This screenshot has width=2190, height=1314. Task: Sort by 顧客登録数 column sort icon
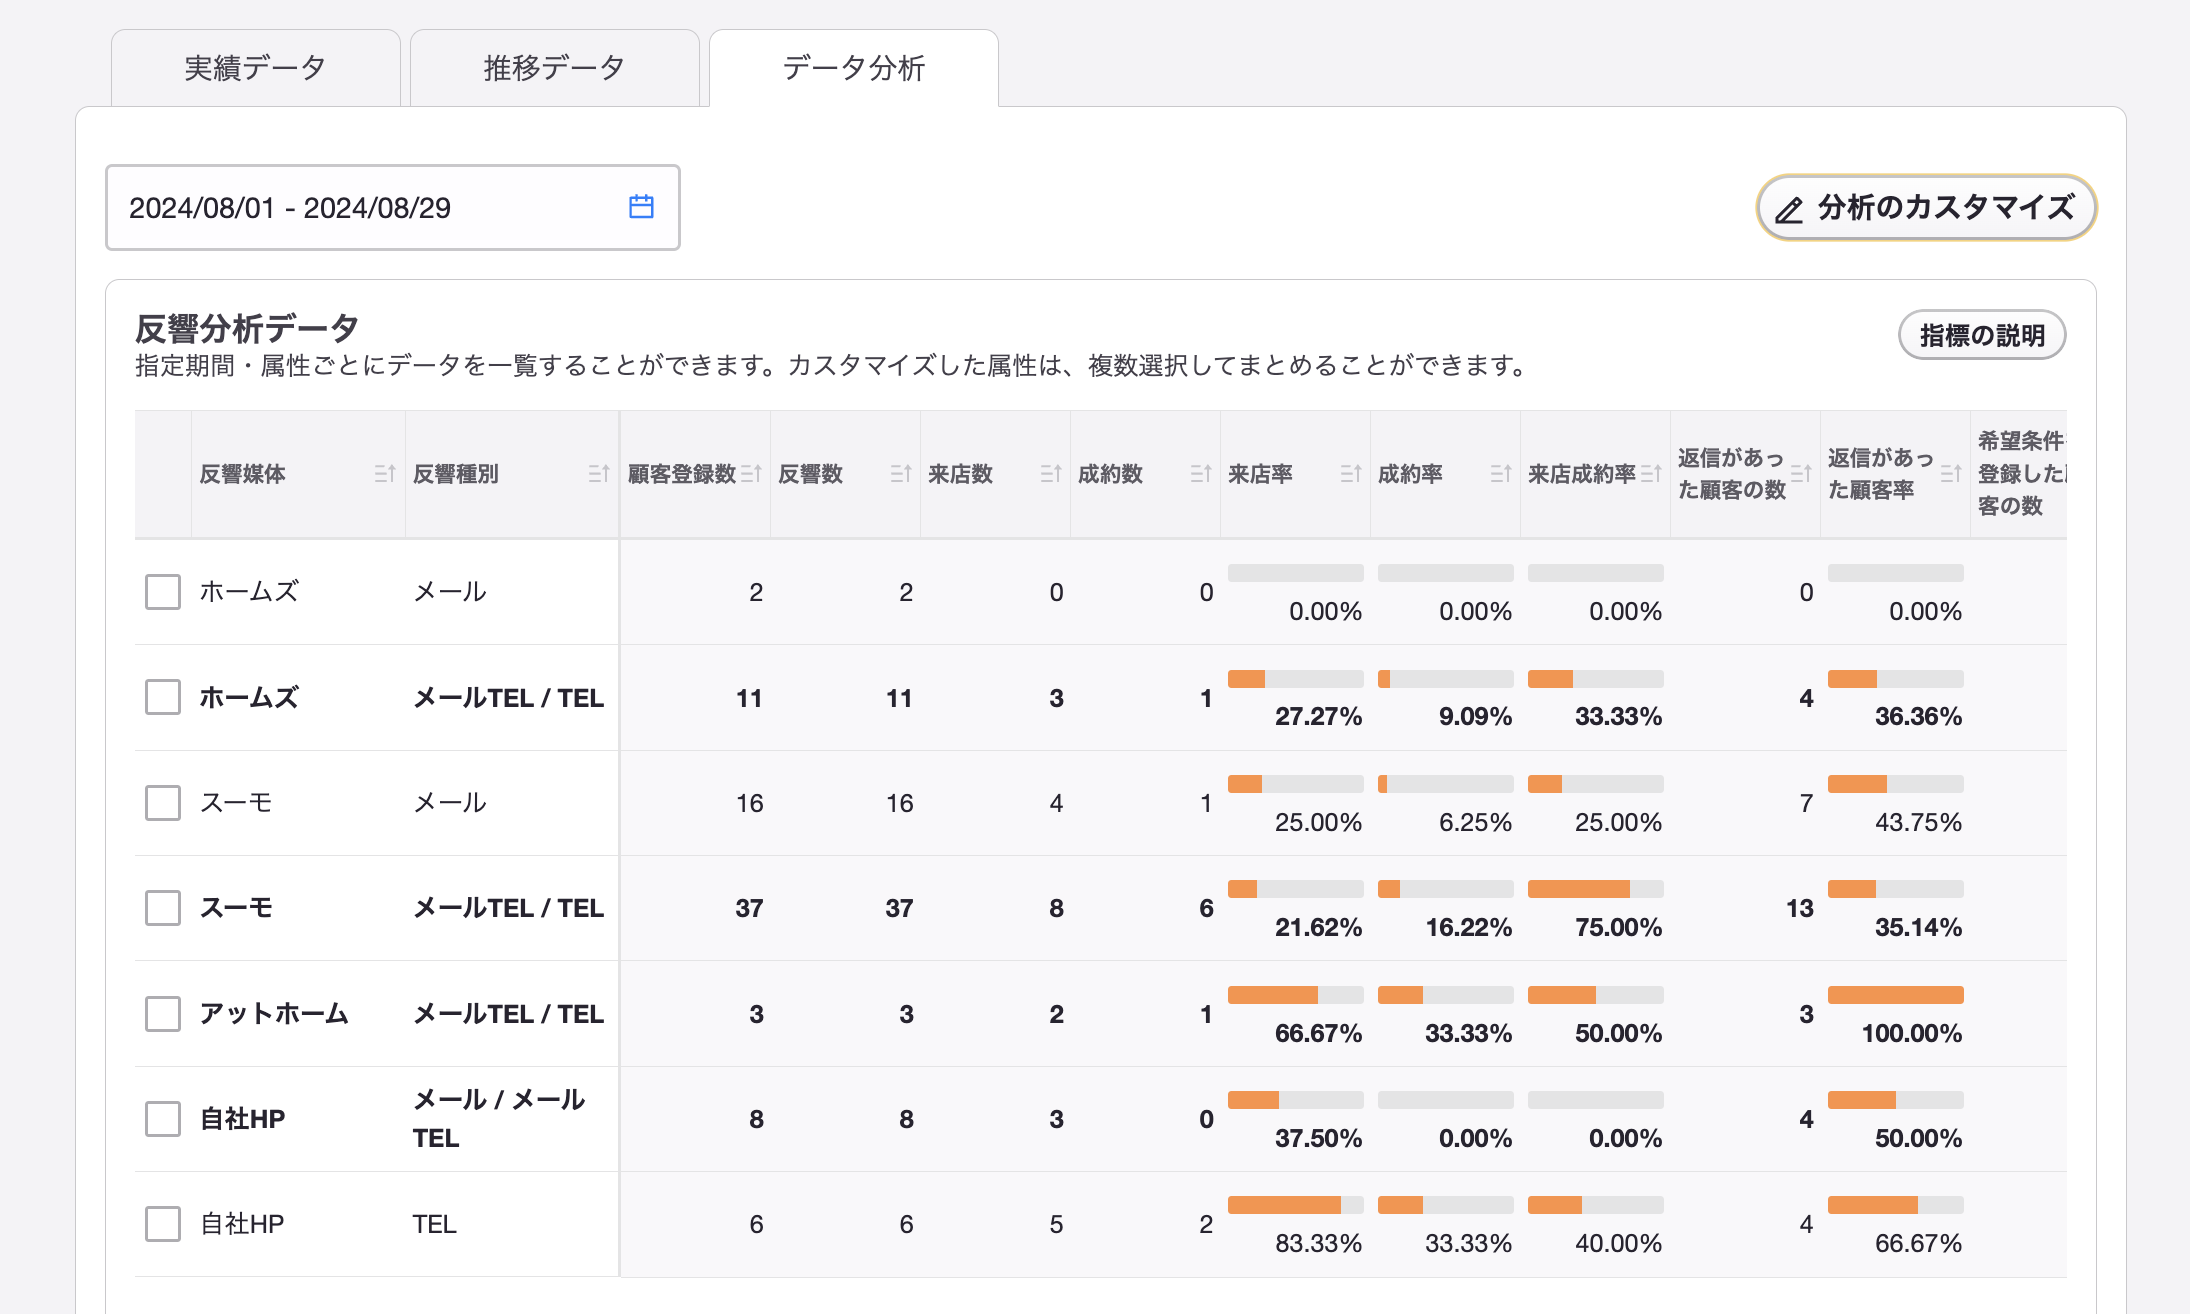[x=751, y=474]
